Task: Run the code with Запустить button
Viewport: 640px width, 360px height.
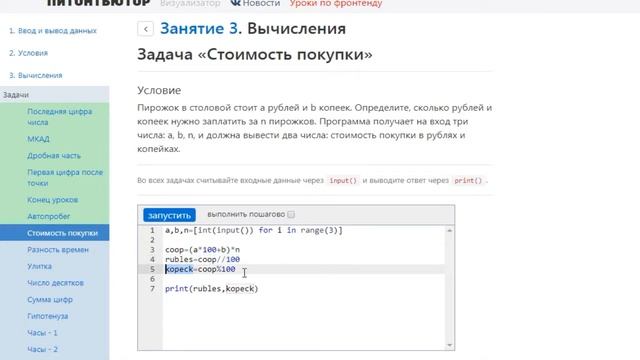Action: point(169,215)
